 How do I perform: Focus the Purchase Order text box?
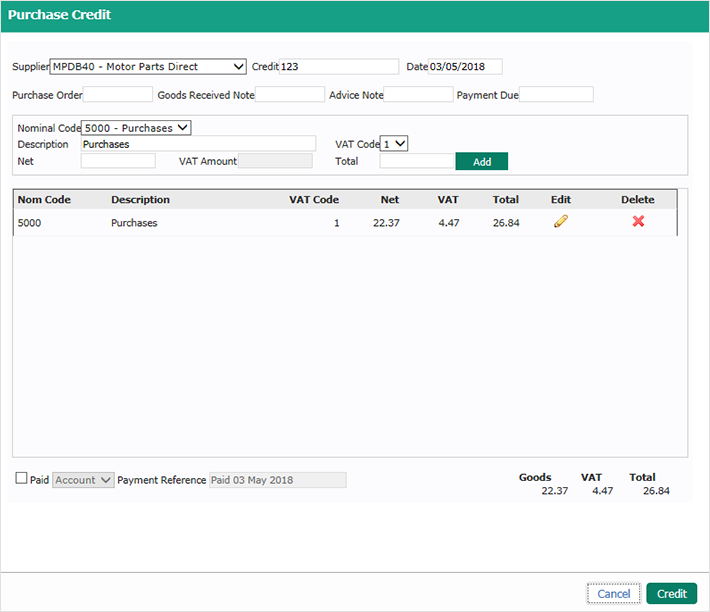pyautogui.click(x=118, y=95)
